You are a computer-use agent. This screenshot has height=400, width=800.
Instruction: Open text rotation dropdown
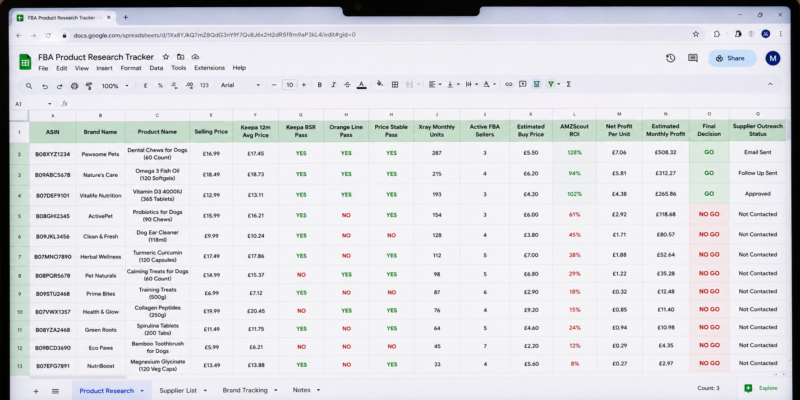point(489,85)
